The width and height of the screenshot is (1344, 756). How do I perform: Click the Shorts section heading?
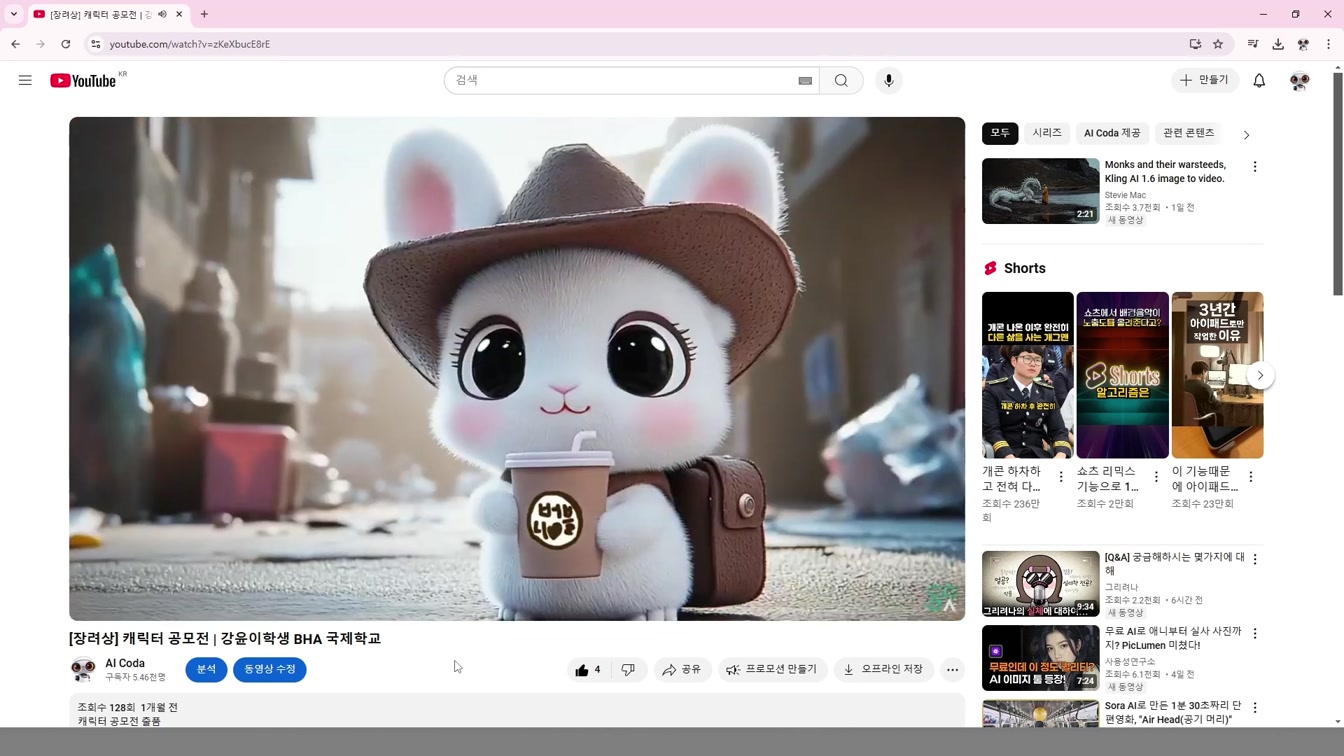[1025, 268]
